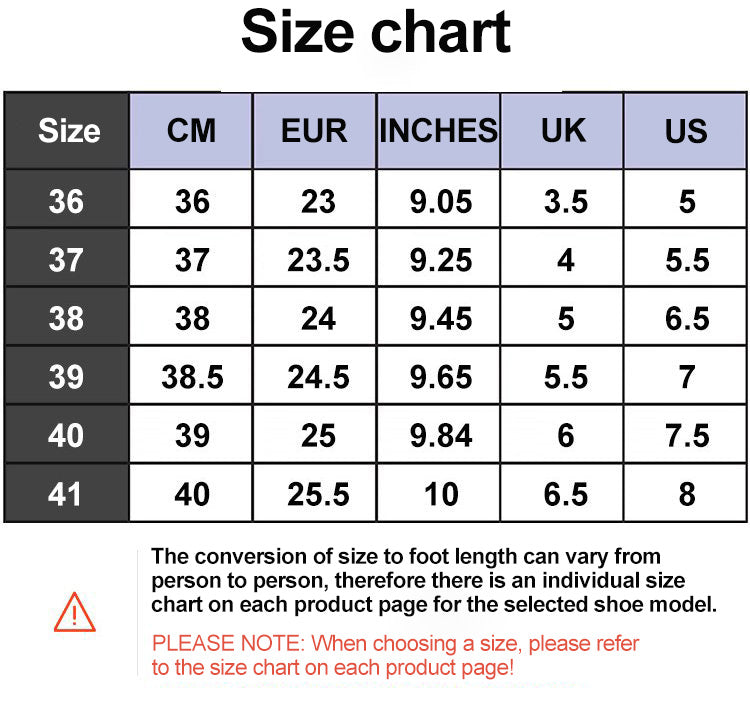
Task: Click the dark Size header cell
Action: point(66,131)
